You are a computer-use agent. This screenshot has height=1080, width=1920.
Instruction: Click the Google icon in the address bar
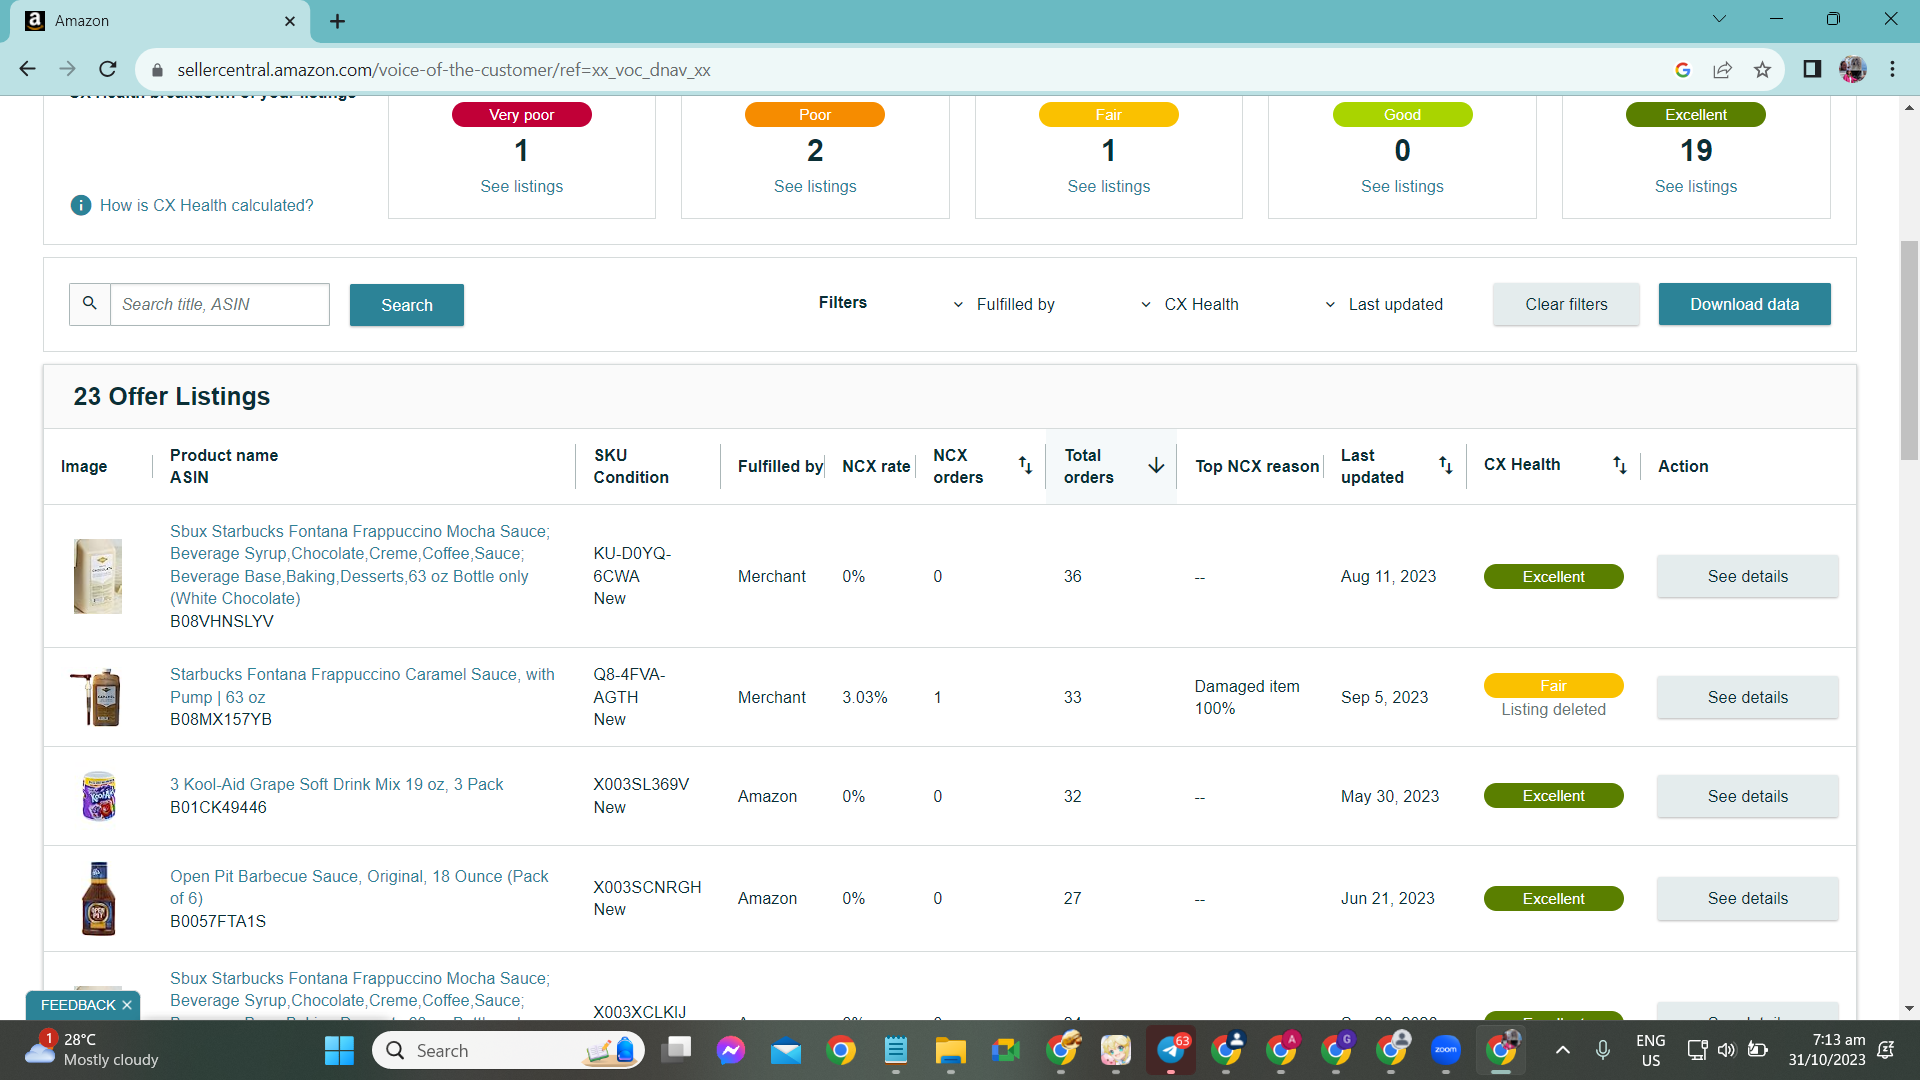1683,70
